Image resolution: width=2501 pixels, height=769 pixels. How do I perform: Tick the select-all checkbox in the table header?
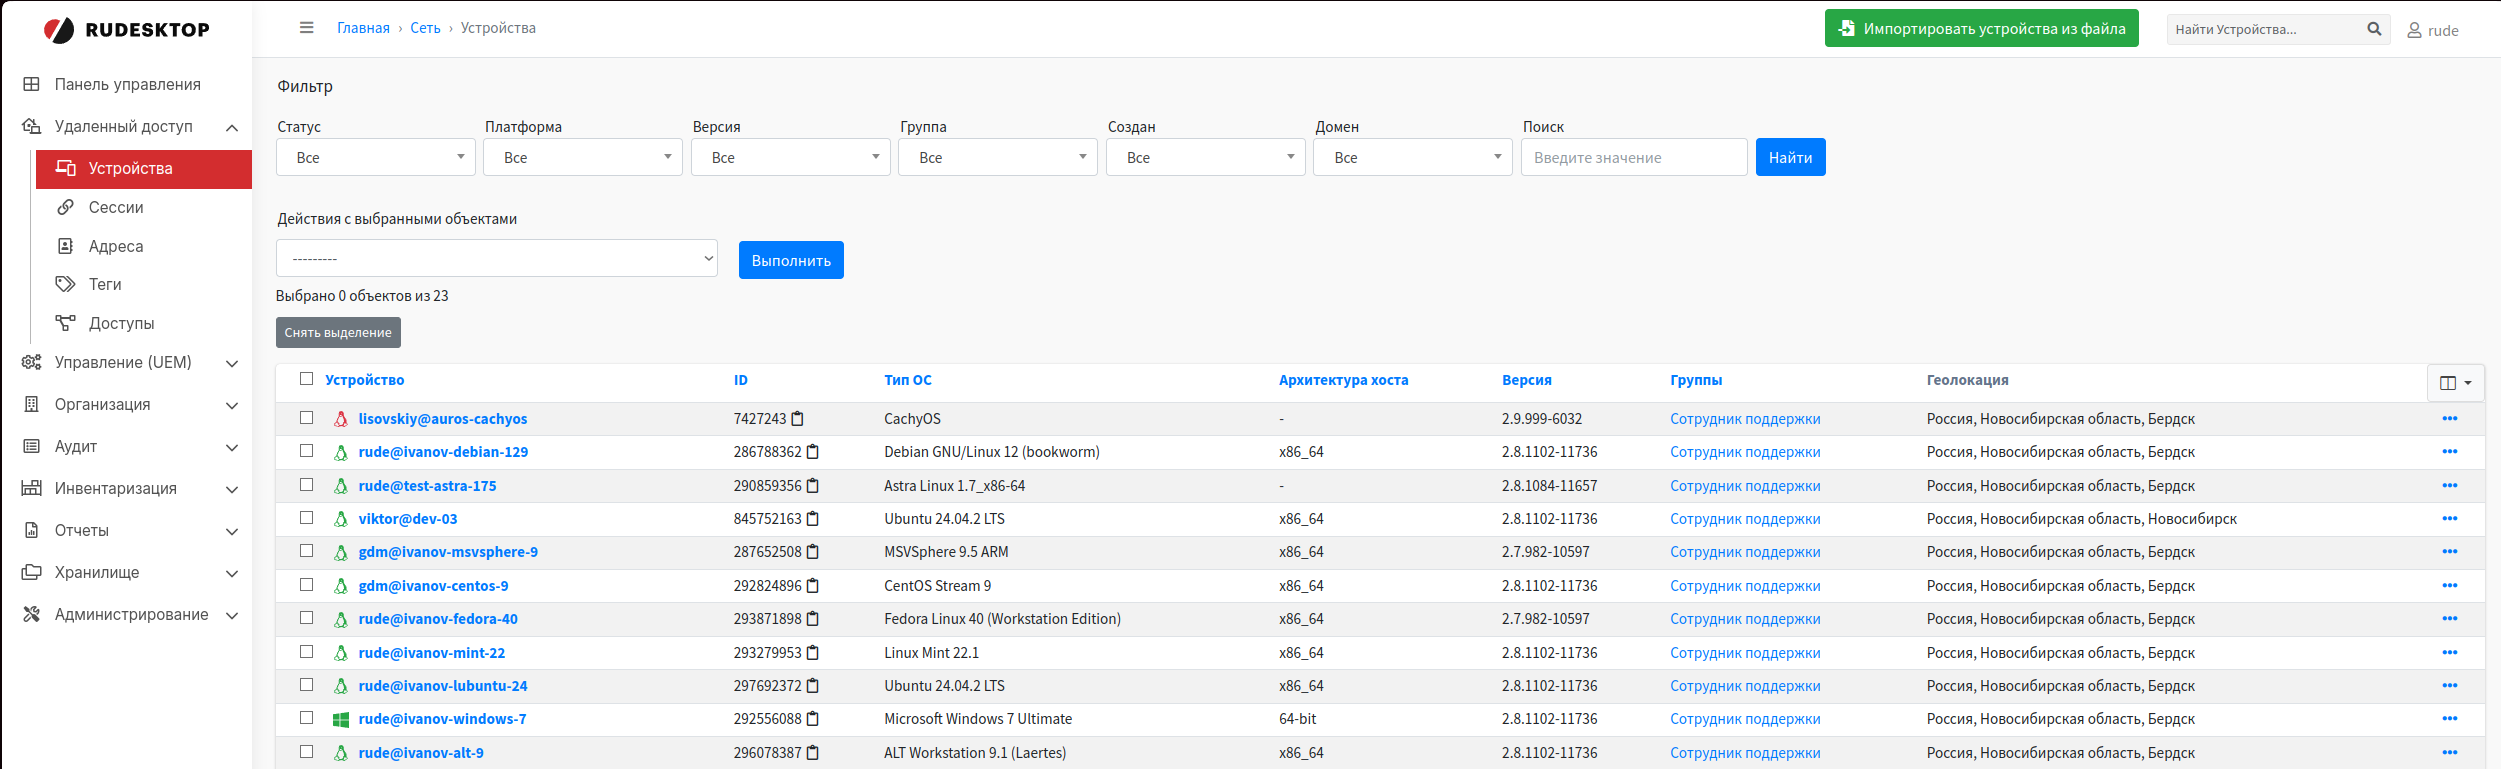pos(306,379)
